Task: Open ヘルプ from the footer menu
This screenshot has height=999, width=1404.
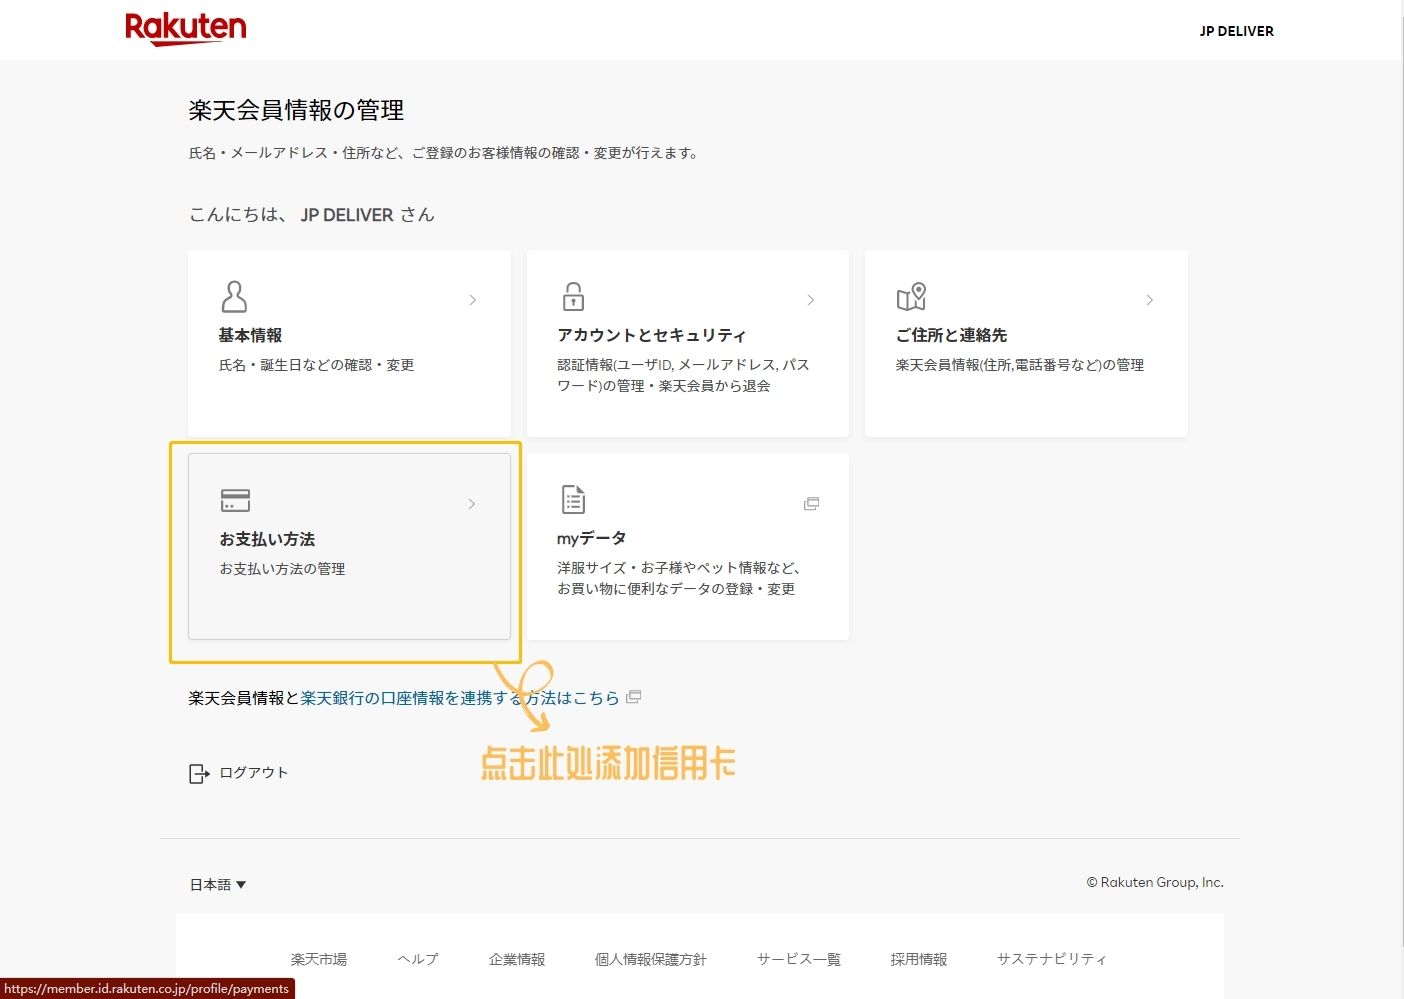Action: coord(417,958)
